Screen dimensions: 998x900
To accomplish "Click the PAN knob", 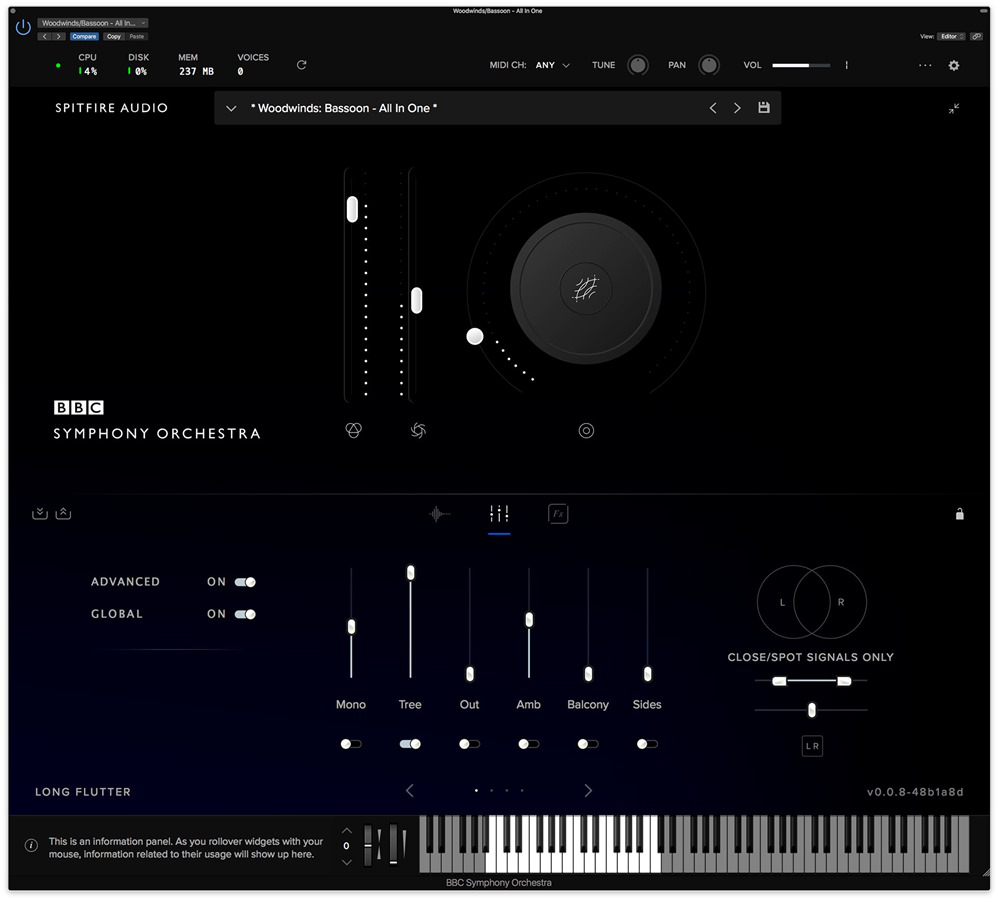I will click(x=708, y=65).
